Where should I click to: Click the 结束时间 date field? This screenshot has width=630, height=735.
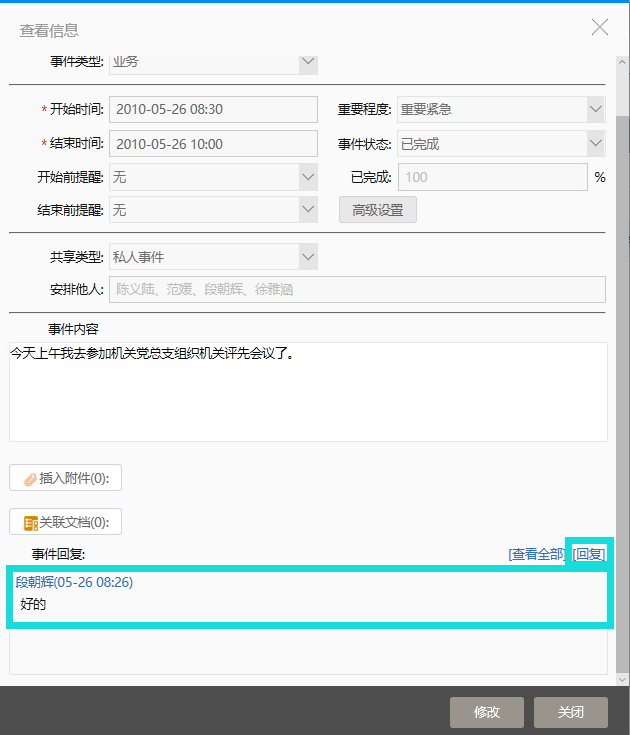coord(212,144)
